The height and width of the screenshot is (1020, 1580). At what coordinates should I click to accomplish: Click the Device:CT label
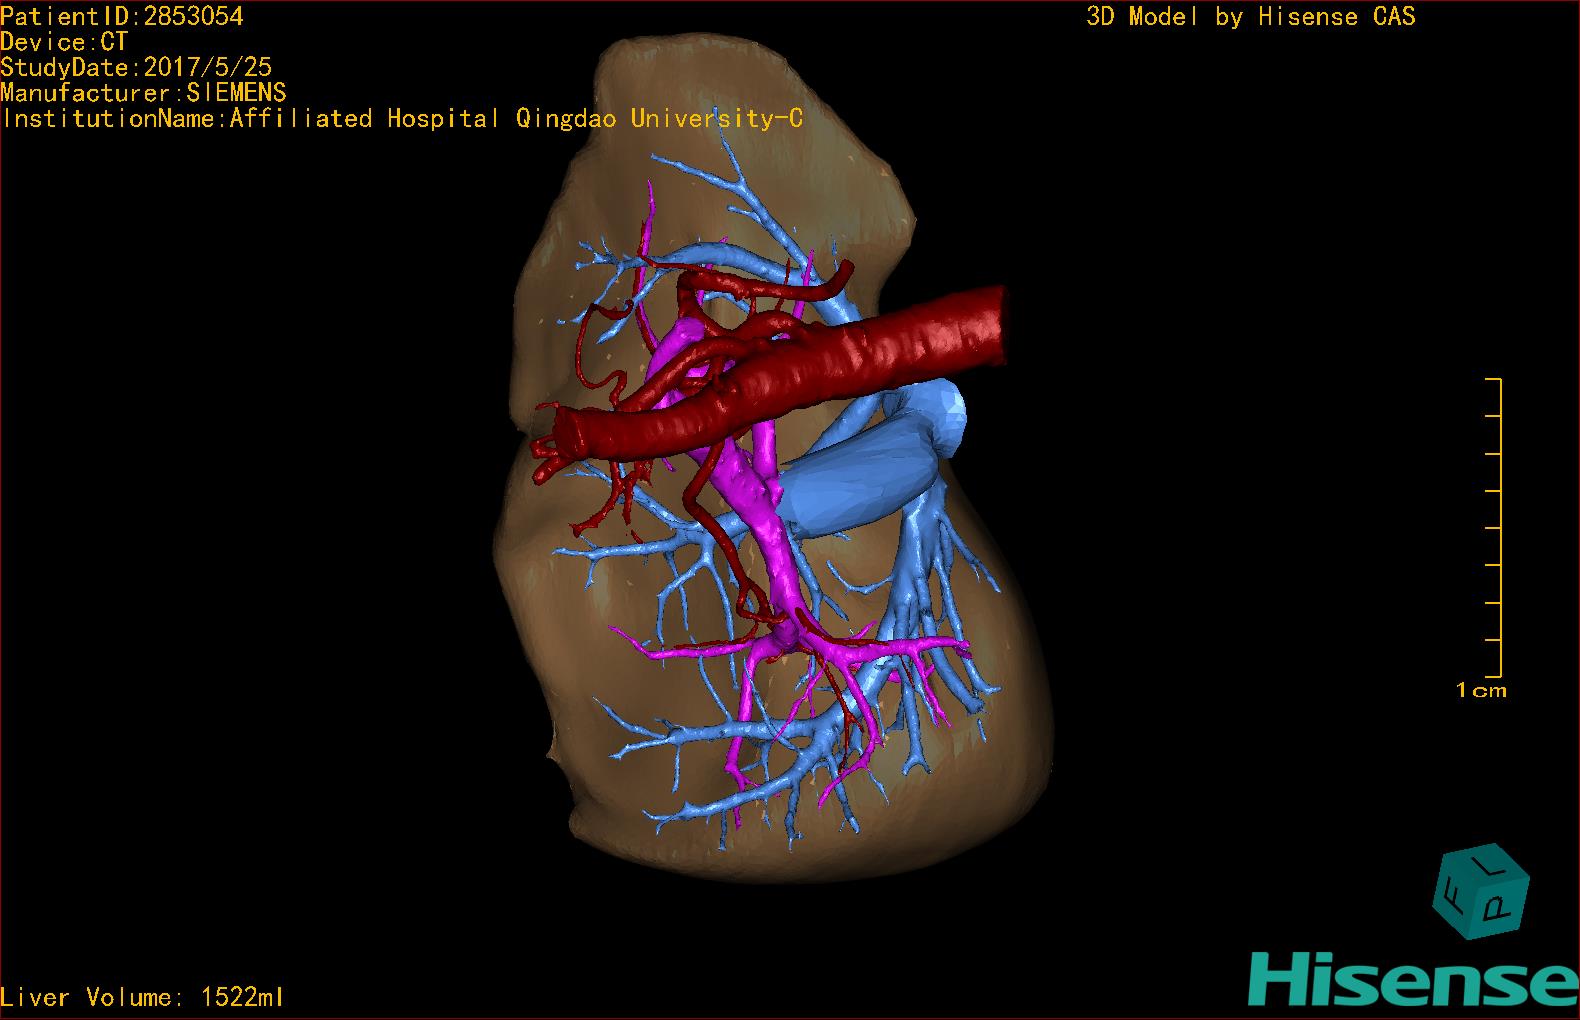(x=64, y=42)
